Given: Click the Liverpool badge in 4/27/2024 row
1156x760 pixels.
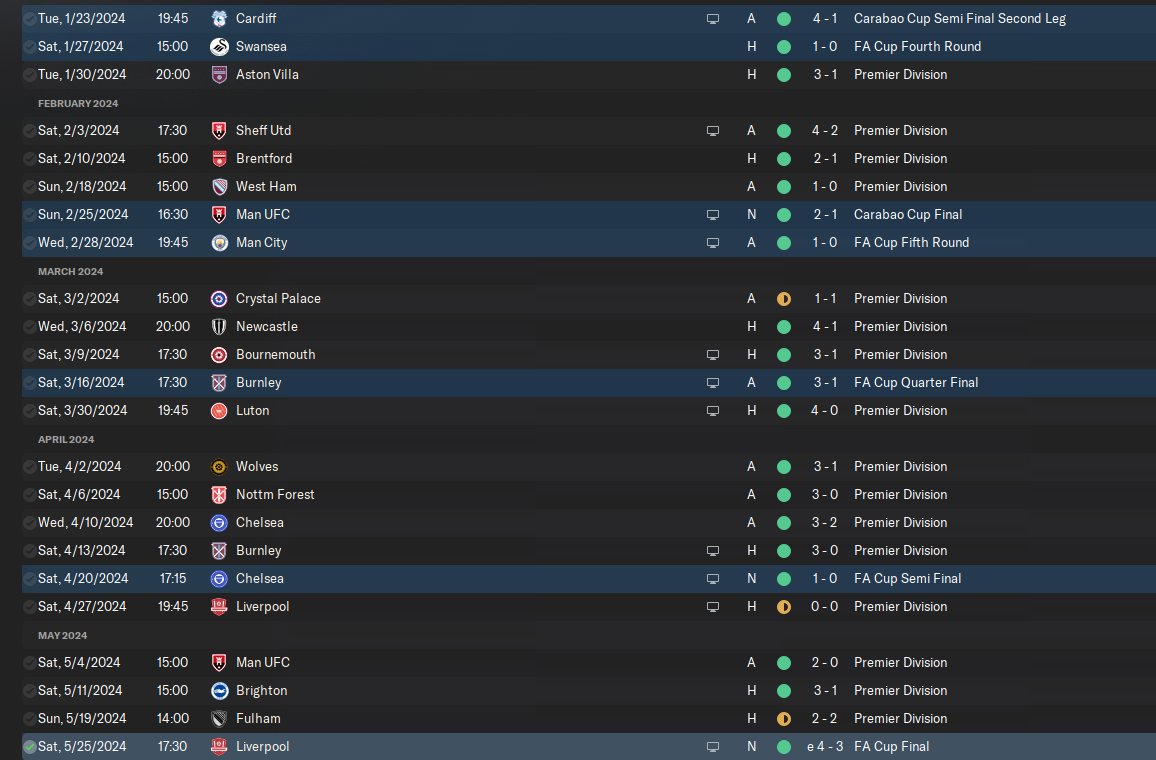Looking at the screenshot, I should tap(219, 607).
